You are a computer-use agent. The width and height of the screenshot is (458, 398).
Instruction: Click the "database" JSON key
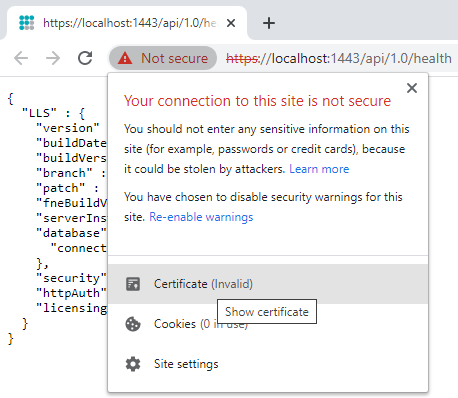click(x=71, y=233)
